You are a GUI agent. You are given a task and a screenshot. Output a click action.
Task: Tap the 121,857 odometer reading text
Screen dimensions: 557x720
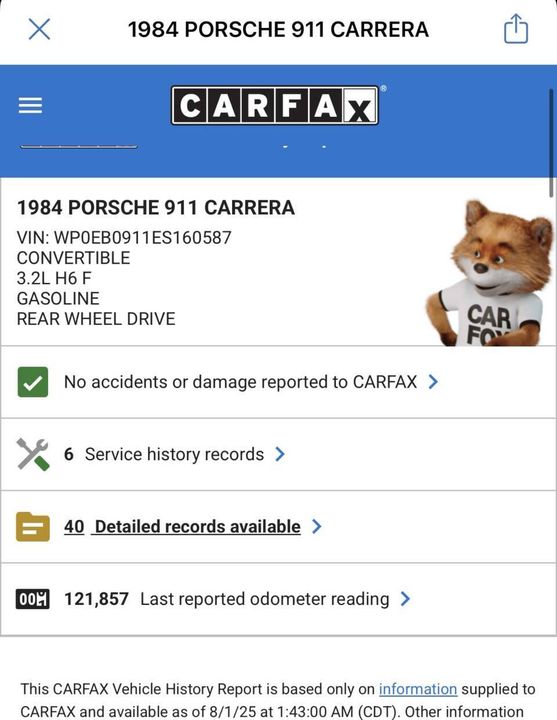[96, 599]
